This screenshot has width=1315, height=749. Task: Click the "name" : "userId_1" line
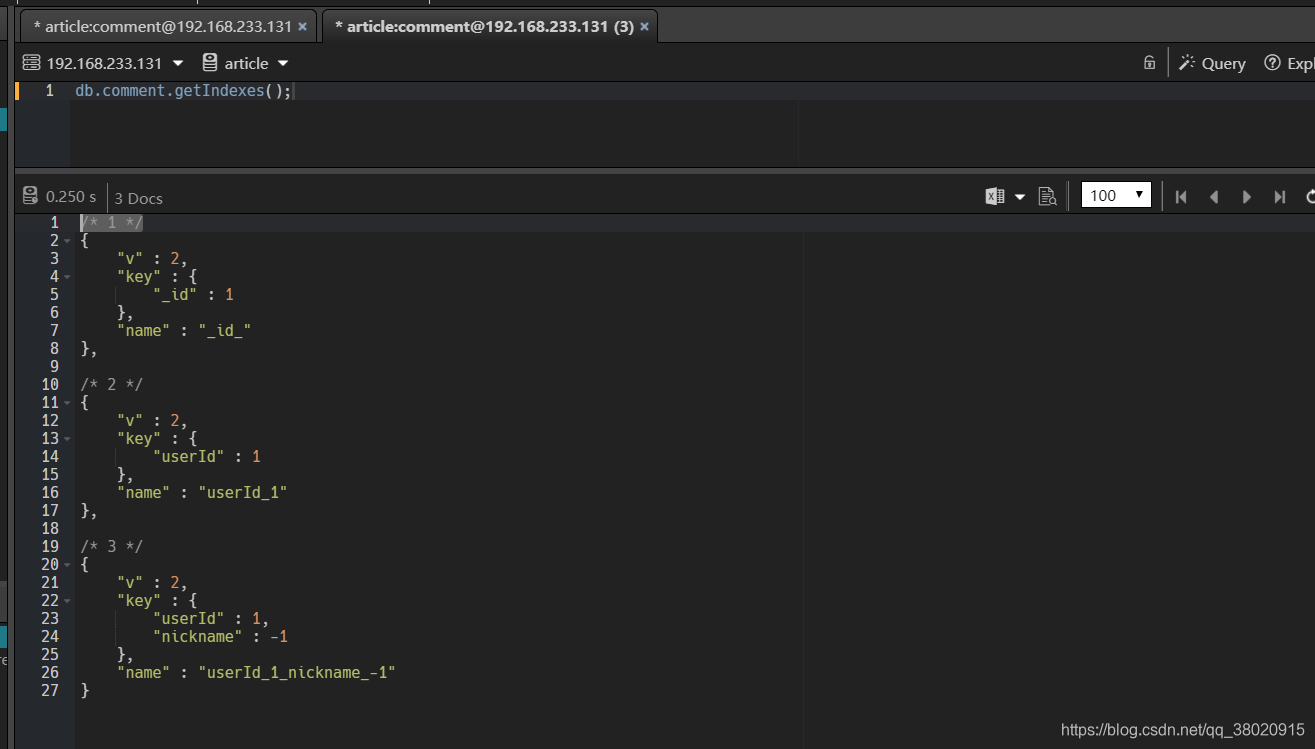click(202, 492)
